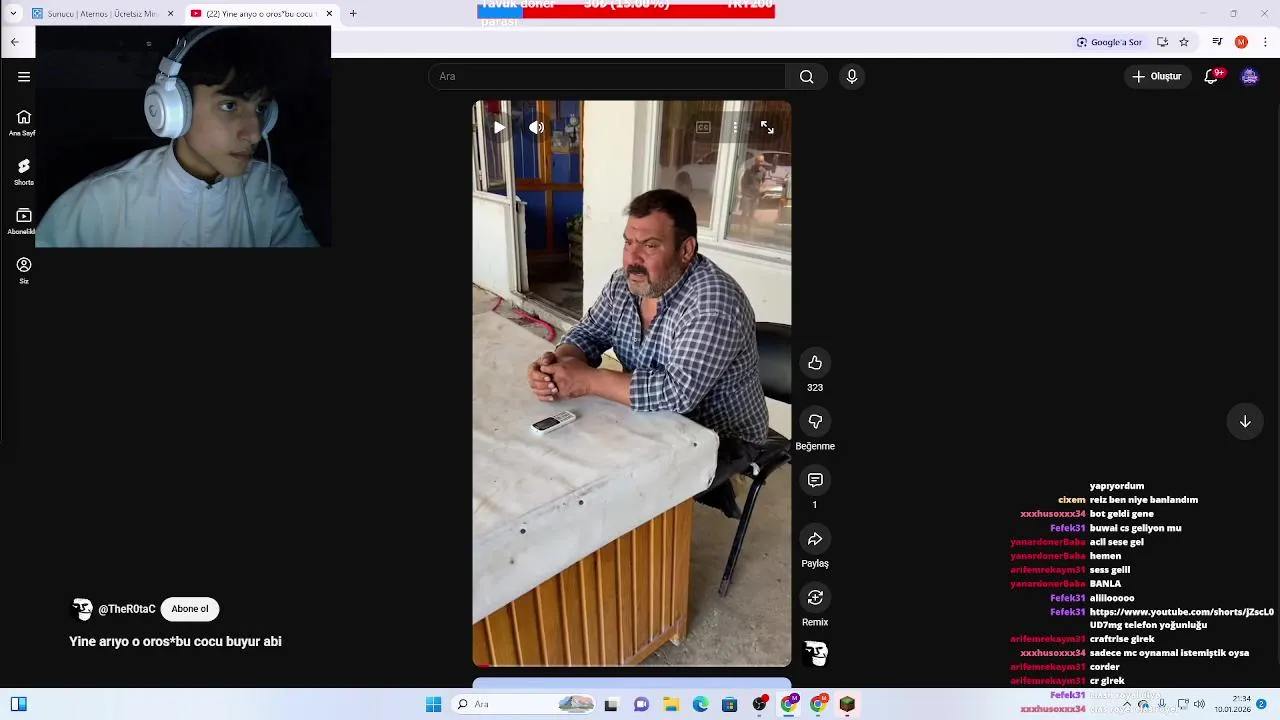Screen dimensions: 1280x720
Task: Remix this Short
Action: coord(815,598)
